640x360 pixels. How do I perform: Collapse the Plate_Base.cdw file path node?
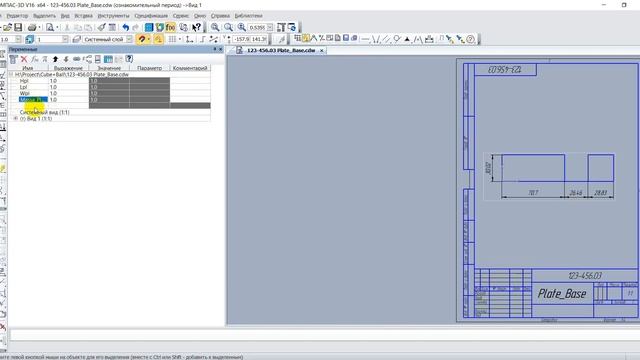(11, 75)
